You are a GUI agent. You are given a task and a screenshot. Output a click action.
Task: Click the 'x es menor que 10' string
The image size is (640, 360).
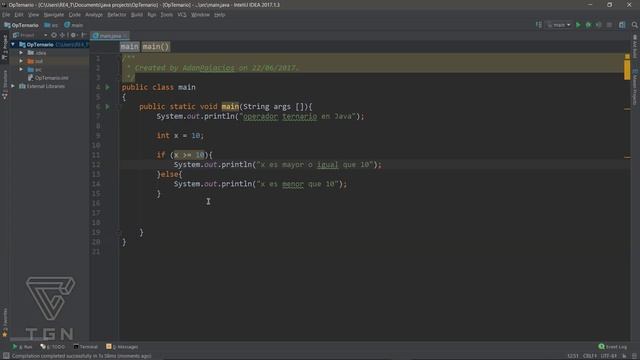coord(298,184)
